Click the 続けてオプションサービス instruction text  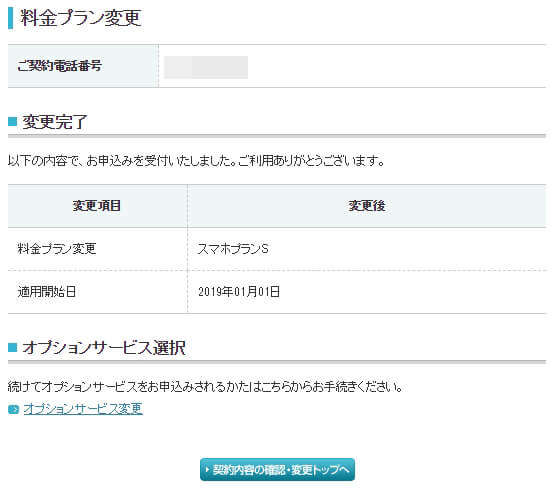coord(205,387)
